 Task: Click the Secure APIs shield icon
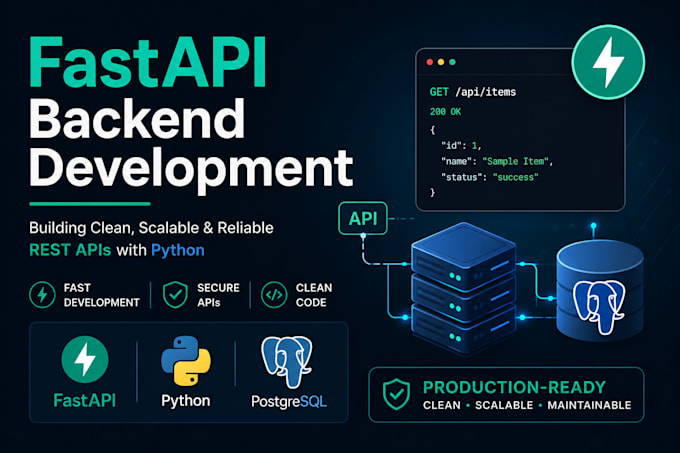point(175,295)
